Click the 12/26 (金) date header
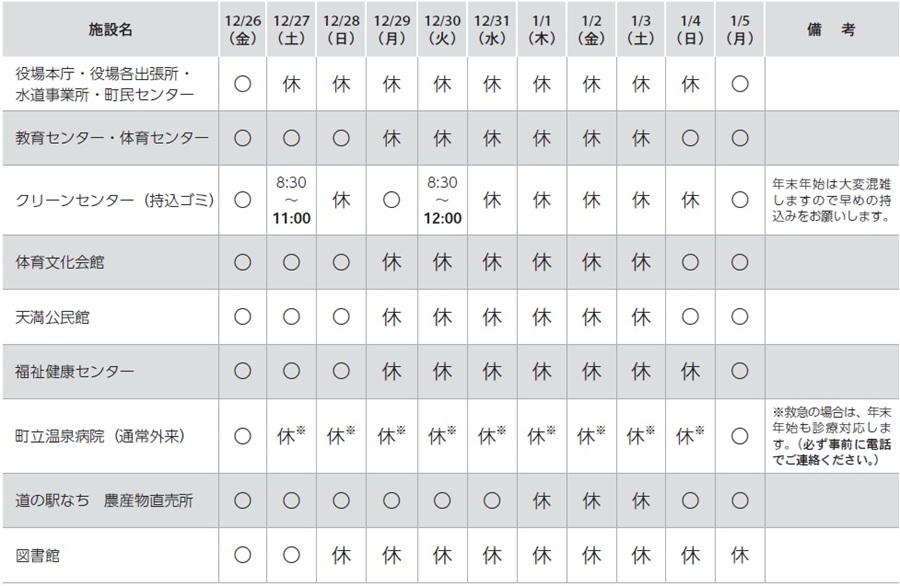Image resolution: width=900 pixels, height=586 pixels. pyautogui.click(x=242, y=30)
